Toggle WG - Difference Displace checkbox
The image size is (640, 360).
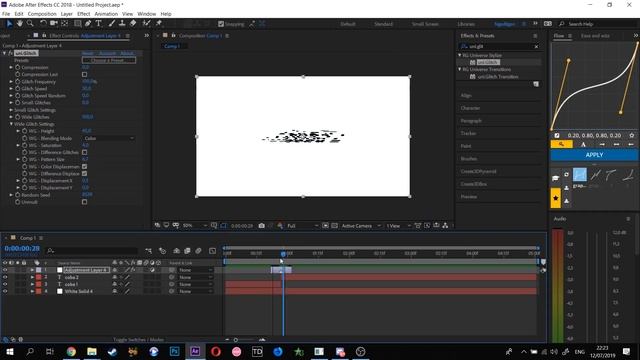[84, 173]
